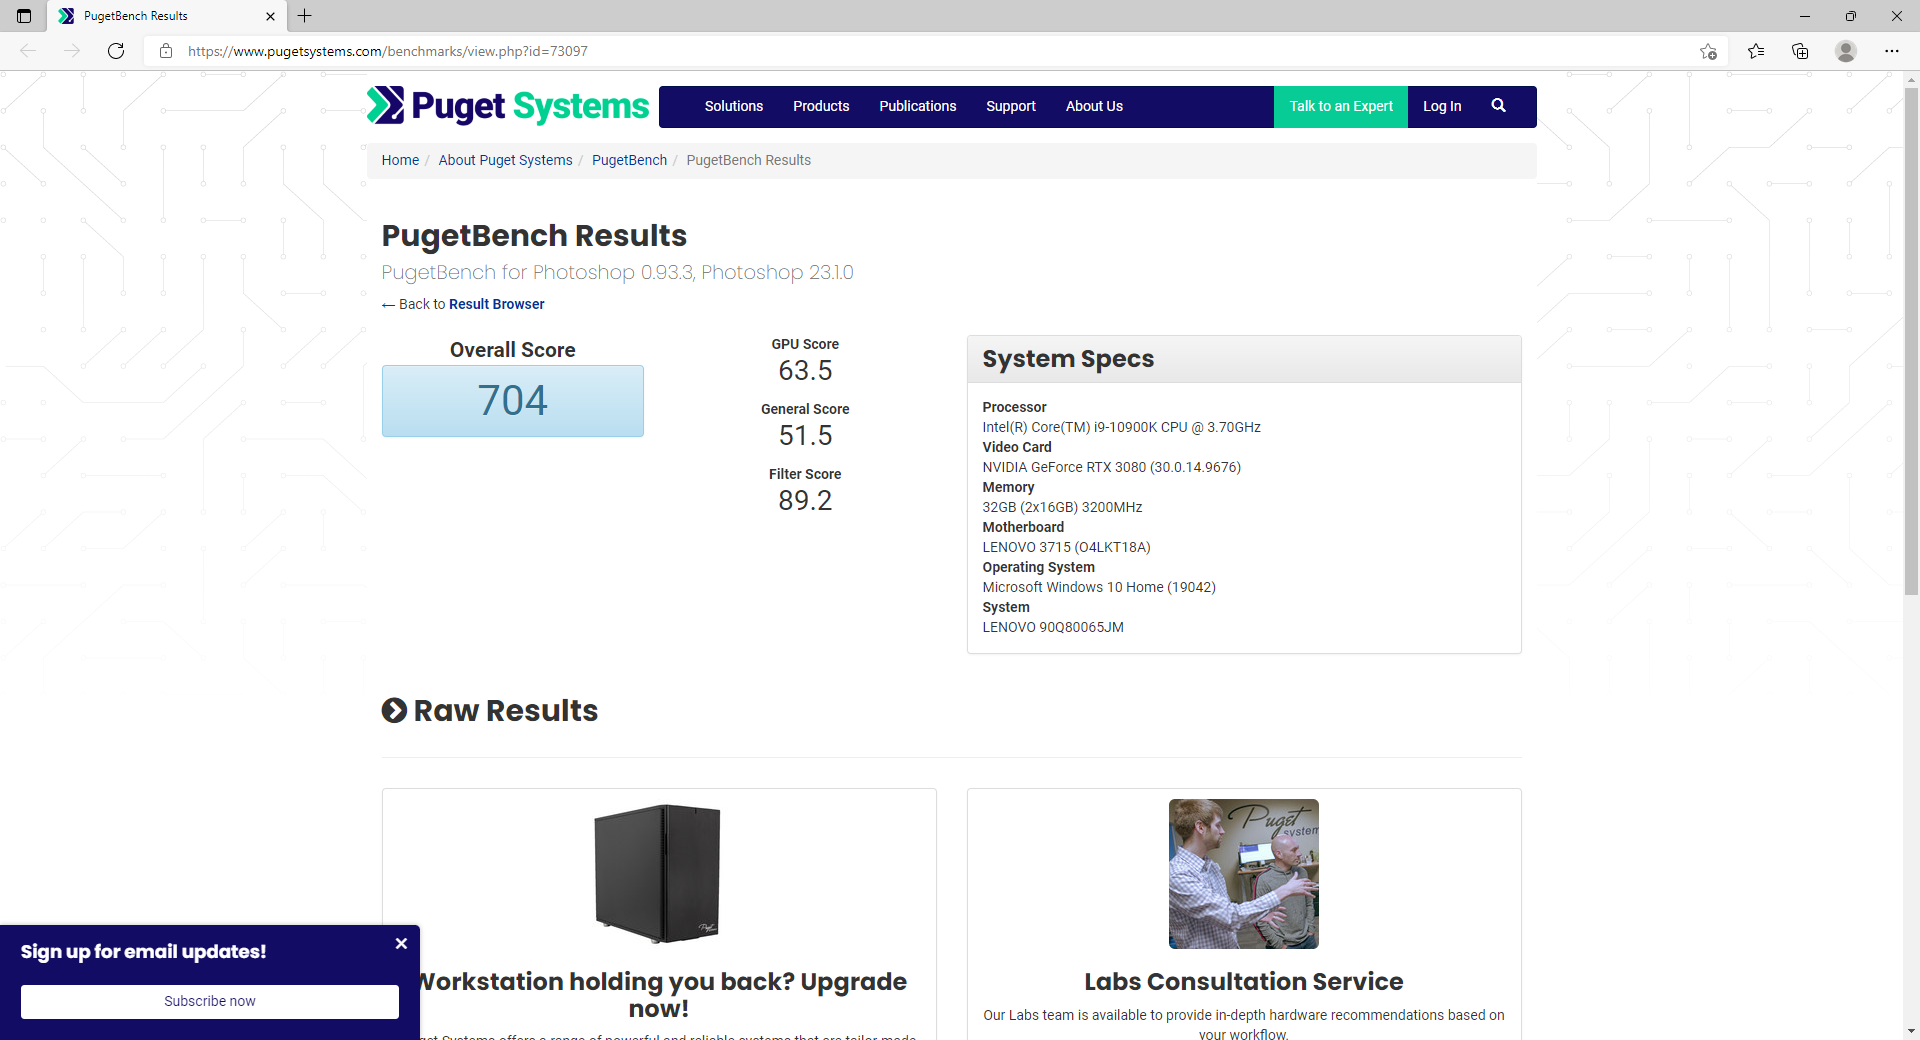Click the System Specs panel header
The image size is (1920, 1040).
click(x=1244, y=359)
